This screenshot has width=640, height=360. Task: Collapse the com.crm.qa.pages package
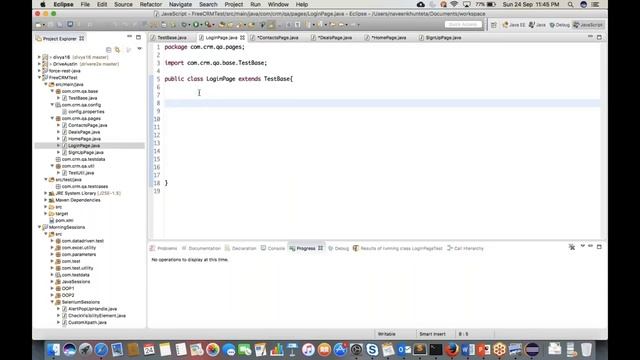pos(52,118)
